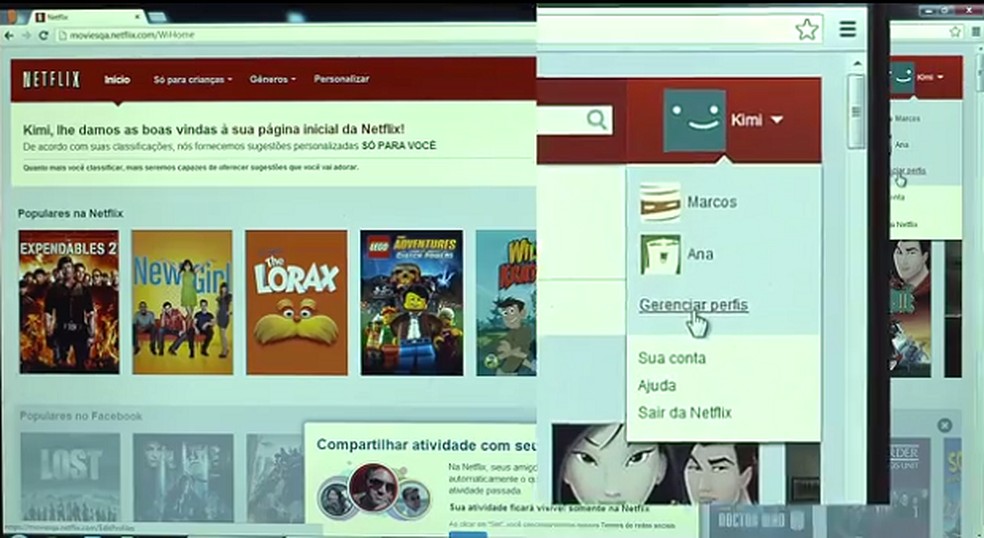Screen dimensions: 984x538
Task: Click the search magnifier icon
Action: (596, 119)
